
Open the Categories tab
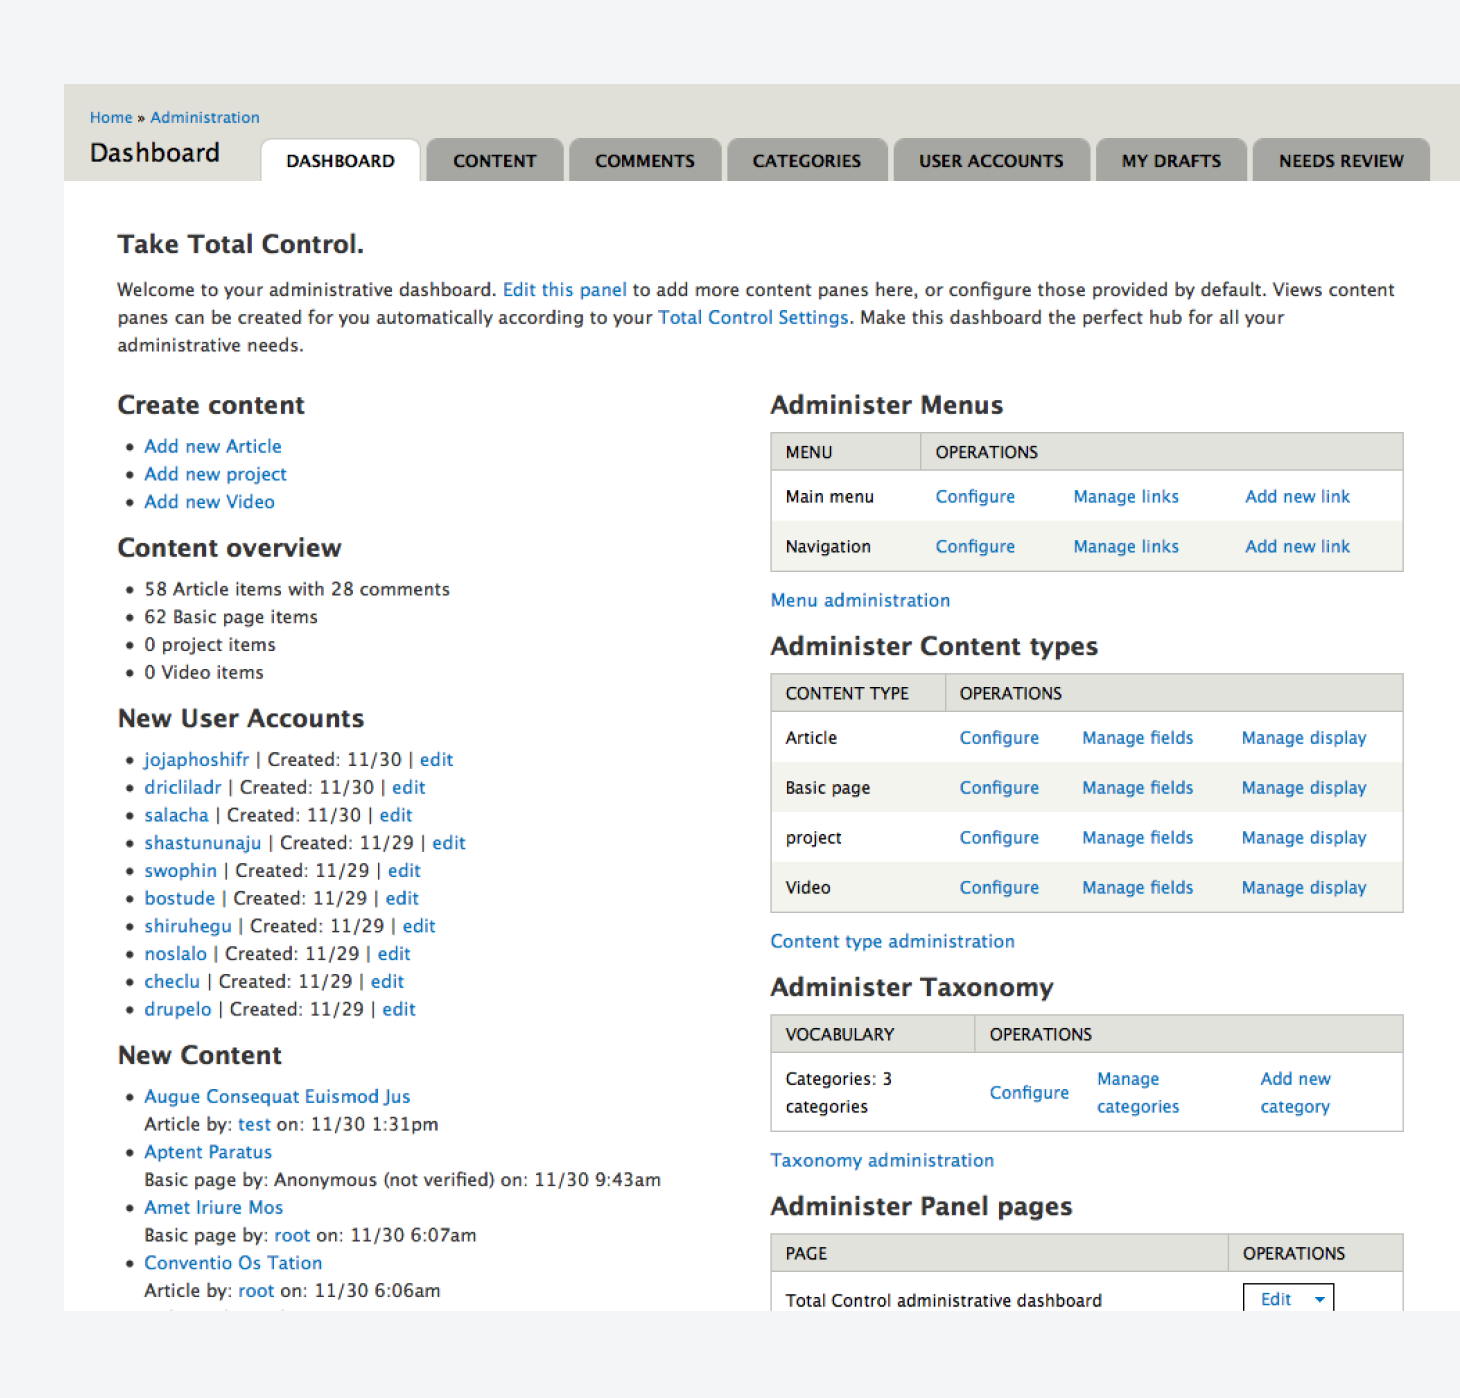pyautogui.click(x=806, y=160)
